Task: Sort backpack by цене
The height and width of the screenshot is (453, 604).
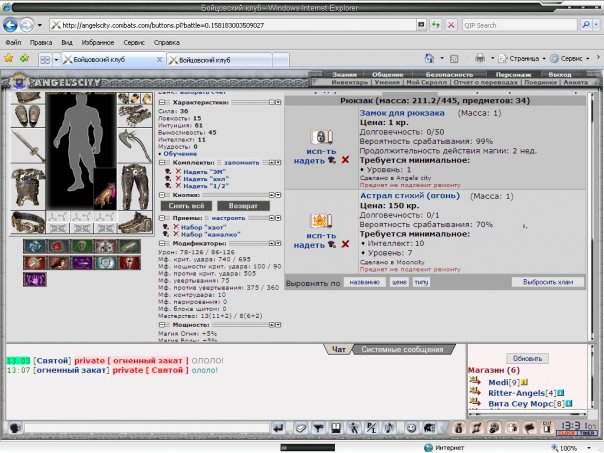Action: click(x=399, y=282)
